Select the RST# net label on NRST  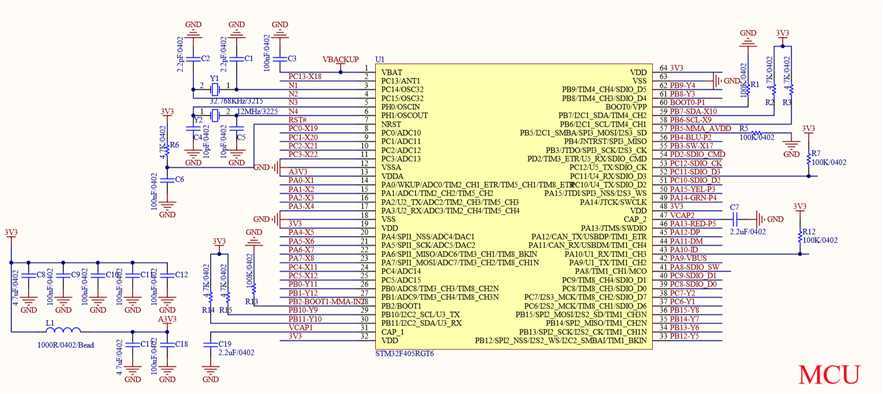(x=297, y=120)
